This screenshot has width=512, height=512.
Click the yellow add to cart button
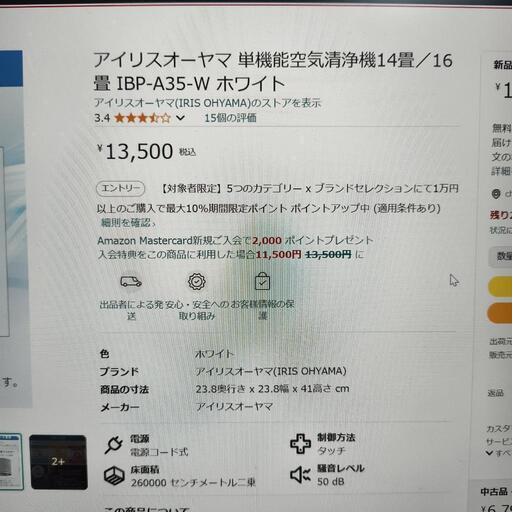500,286
